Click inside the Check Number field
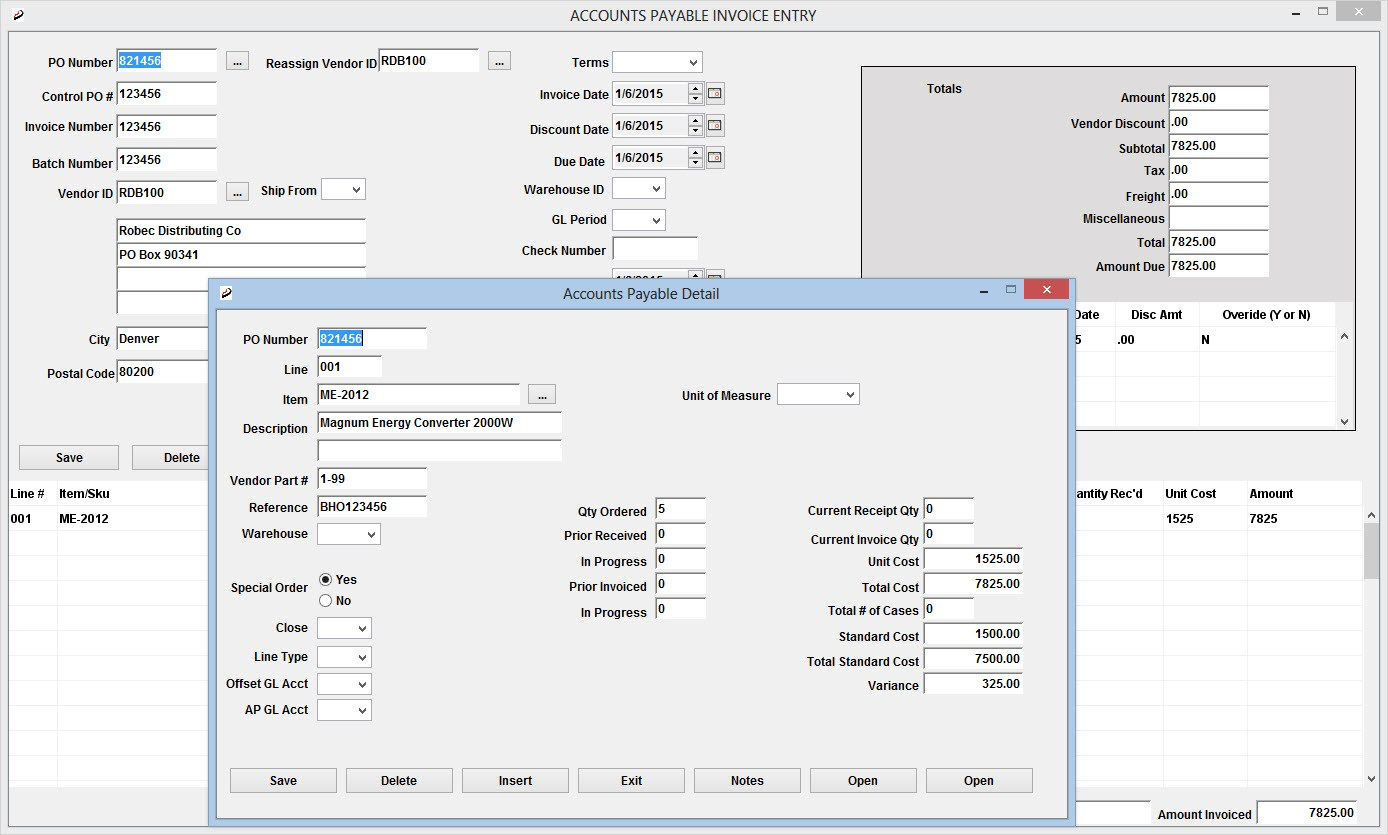Viewport: 1388px width, 835px height. click(x=655, y=249)
